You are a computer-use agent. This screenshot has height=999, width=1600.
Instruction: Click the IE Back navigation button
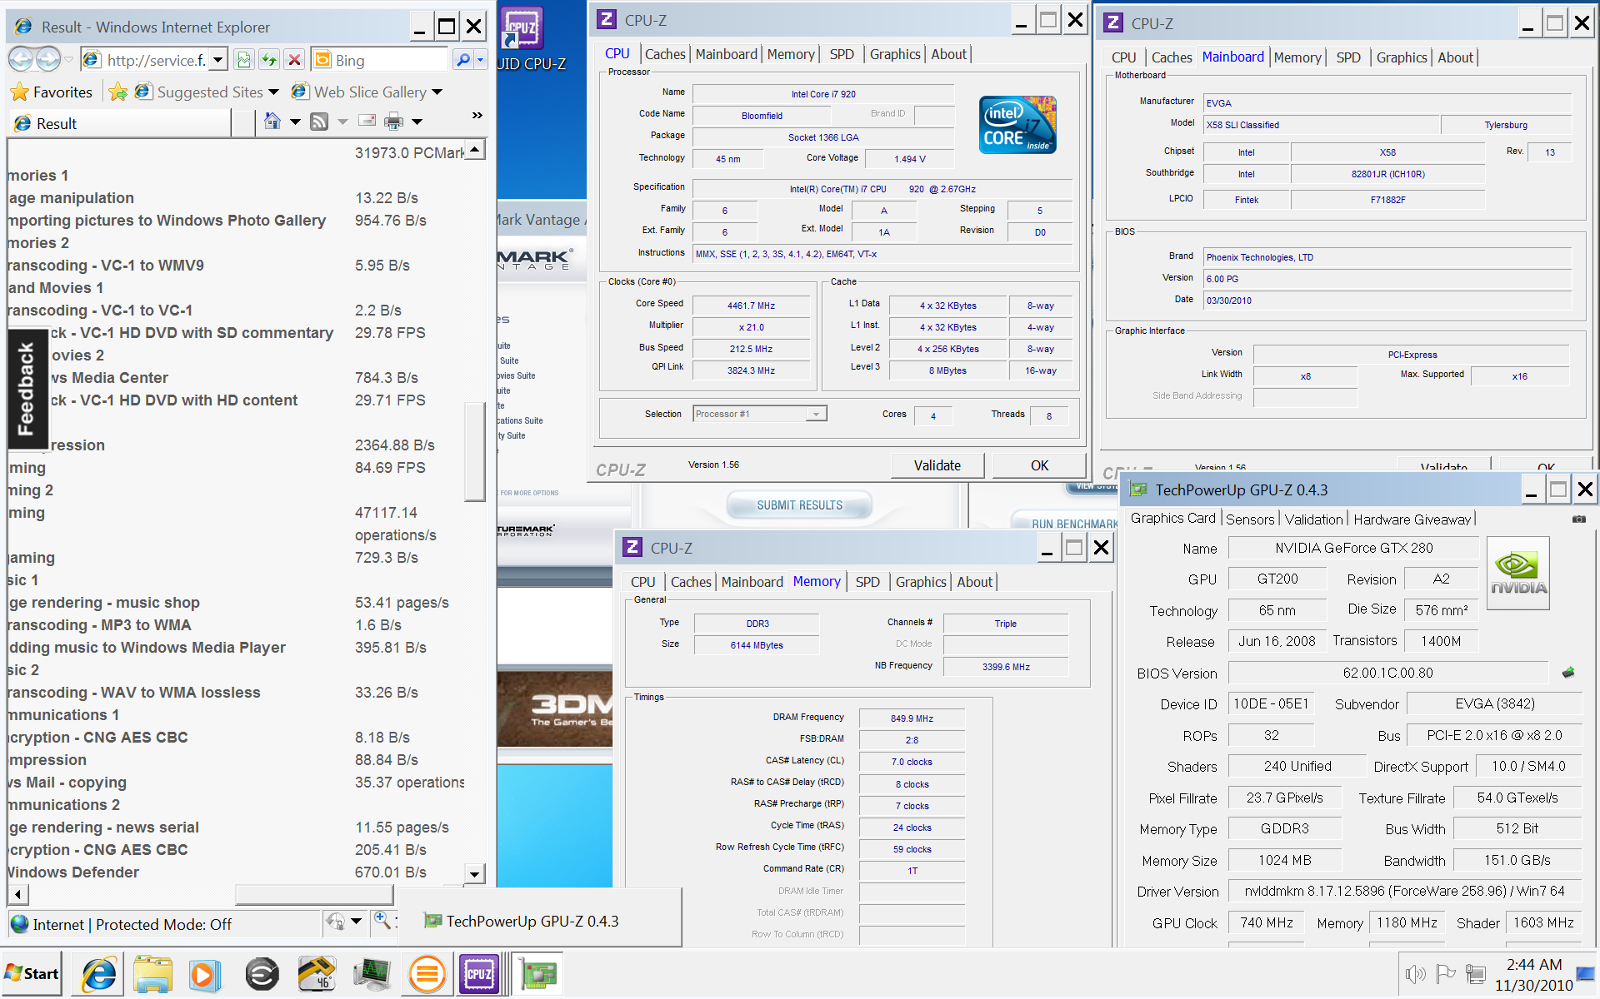point(21,60)
